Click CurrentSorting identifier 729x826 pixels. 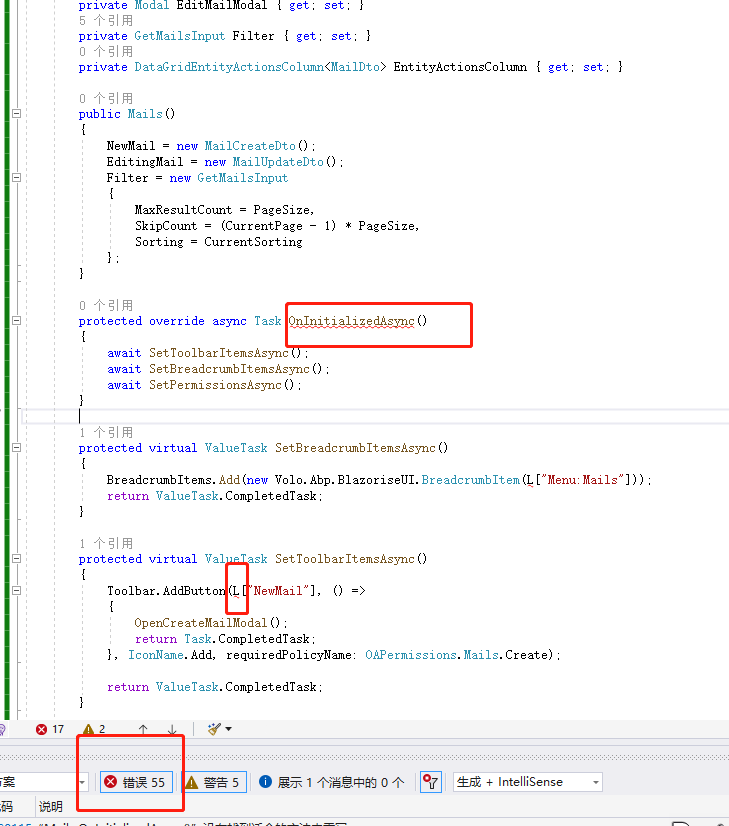pos(253,242)
